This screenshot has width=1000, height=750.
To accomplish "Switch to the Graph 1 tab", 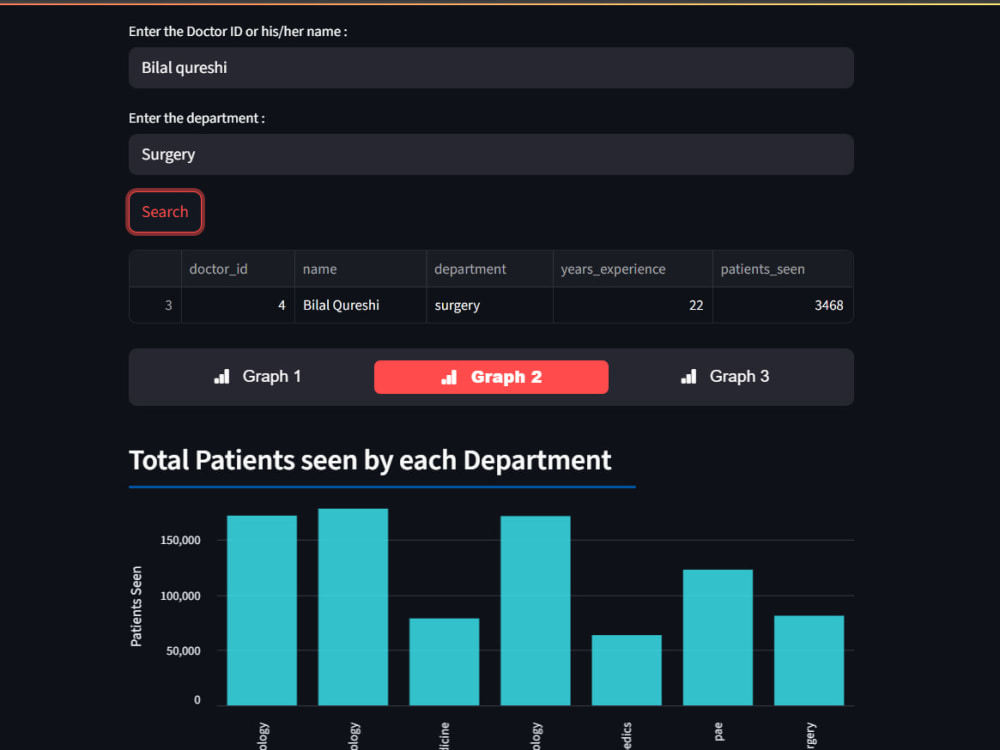I will click(257, 376).
